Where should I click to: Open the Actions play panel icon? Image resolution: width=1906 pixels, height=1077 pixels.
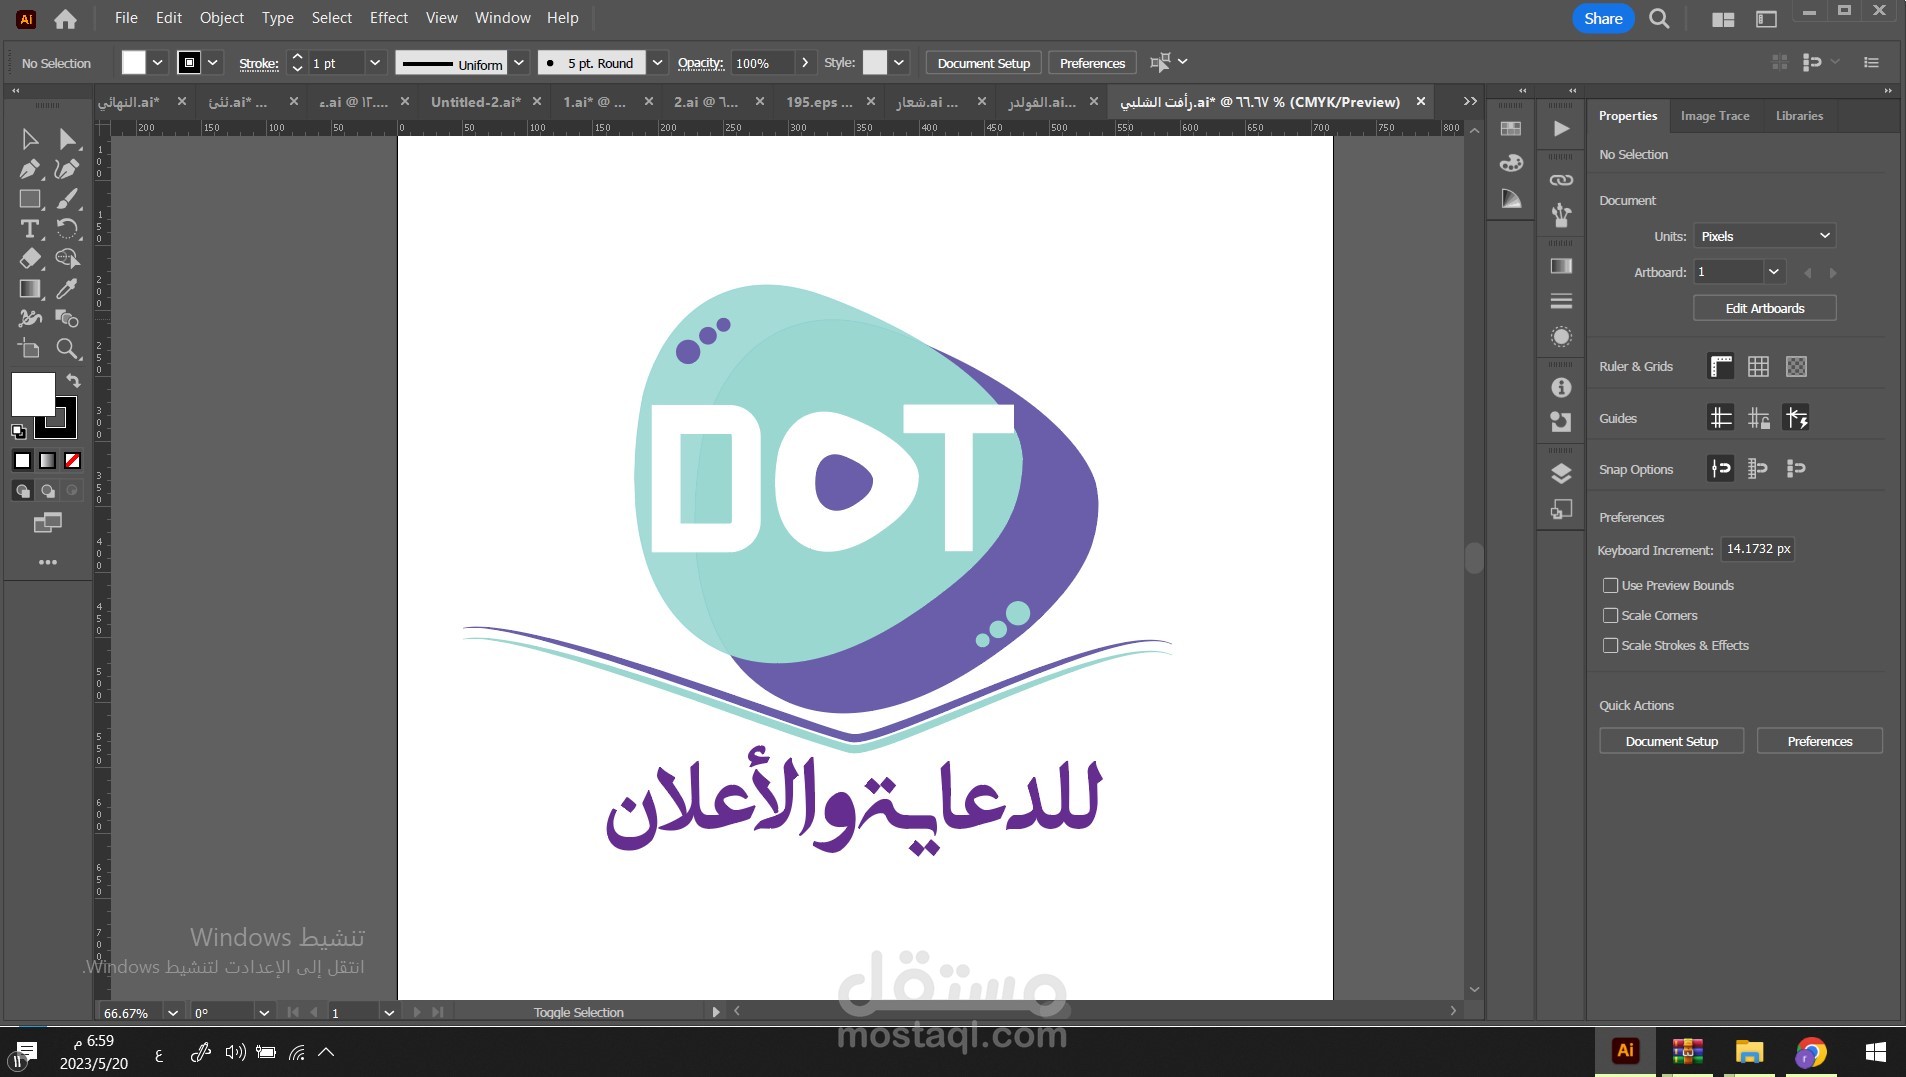click(1561, 128)
